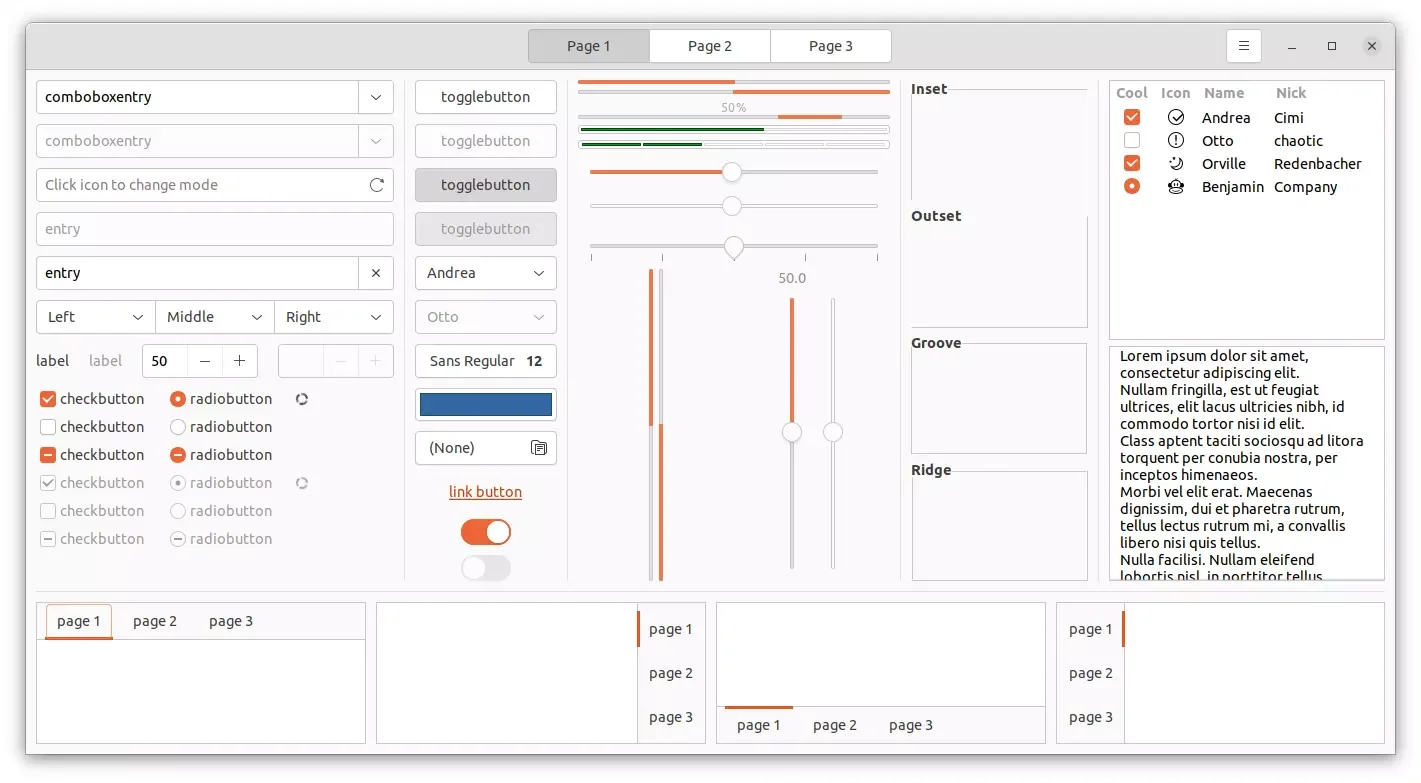Click the clear icon inside the entry field
The image size is (1421, 783).
click(x=377, y=273)
